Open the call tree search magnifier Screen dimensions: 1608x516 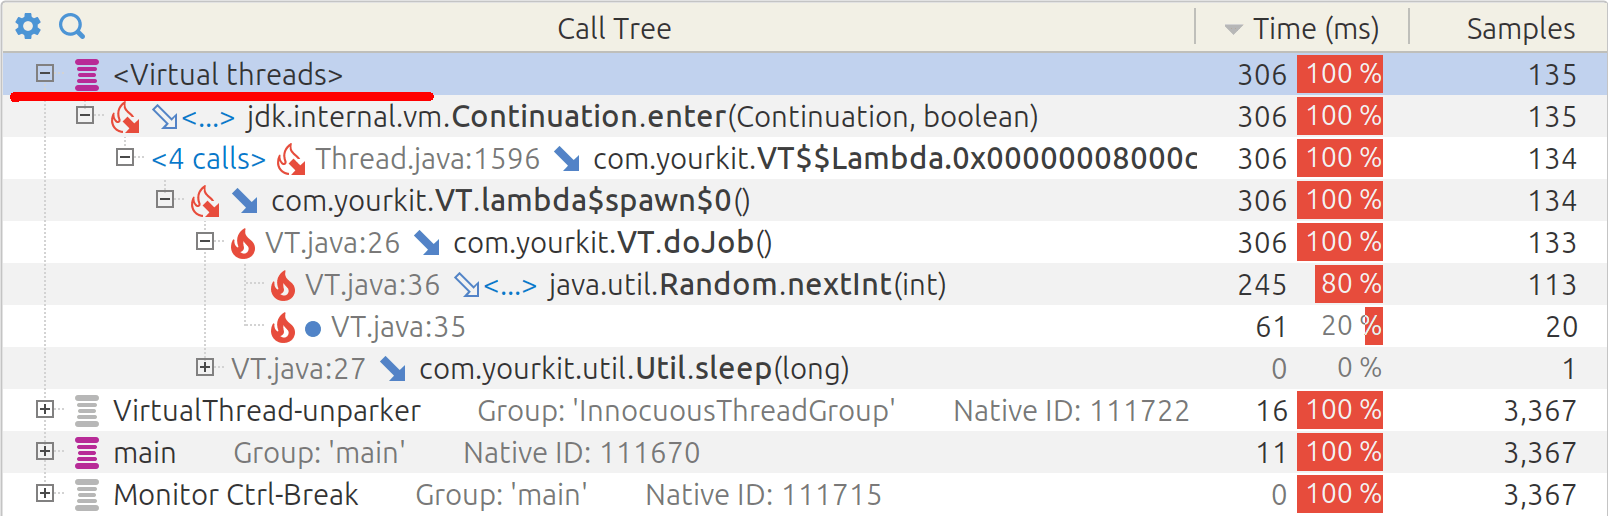point(72,27)
